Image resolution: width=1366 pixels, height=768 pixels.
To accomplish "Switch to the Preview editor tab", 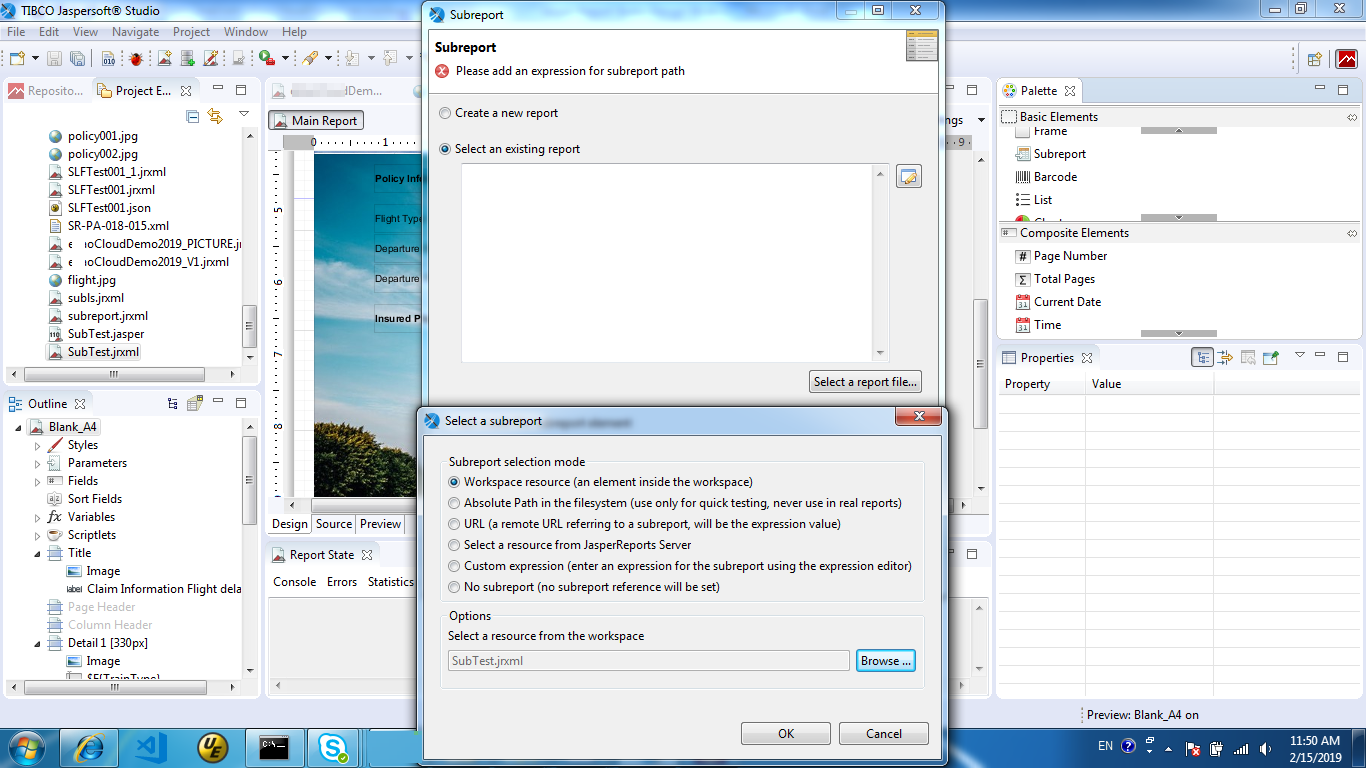I will click(380, 524).
